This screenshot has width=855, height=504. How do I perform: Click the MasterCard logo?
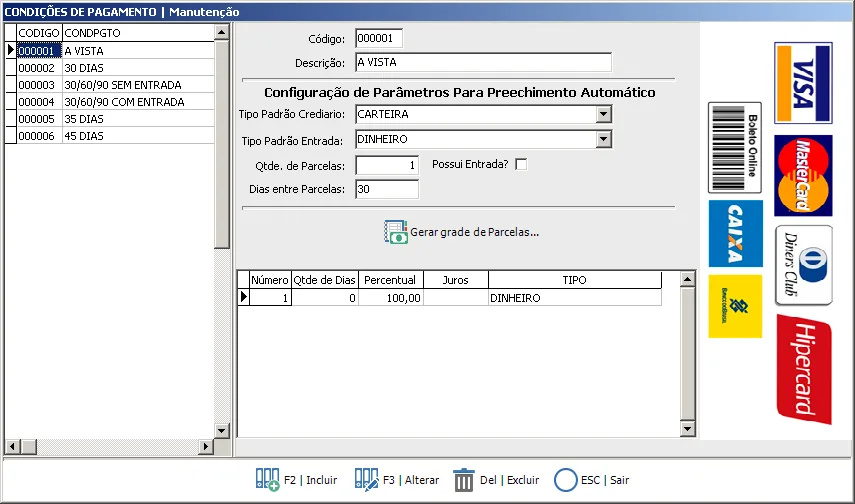click(x=803, y=176)
